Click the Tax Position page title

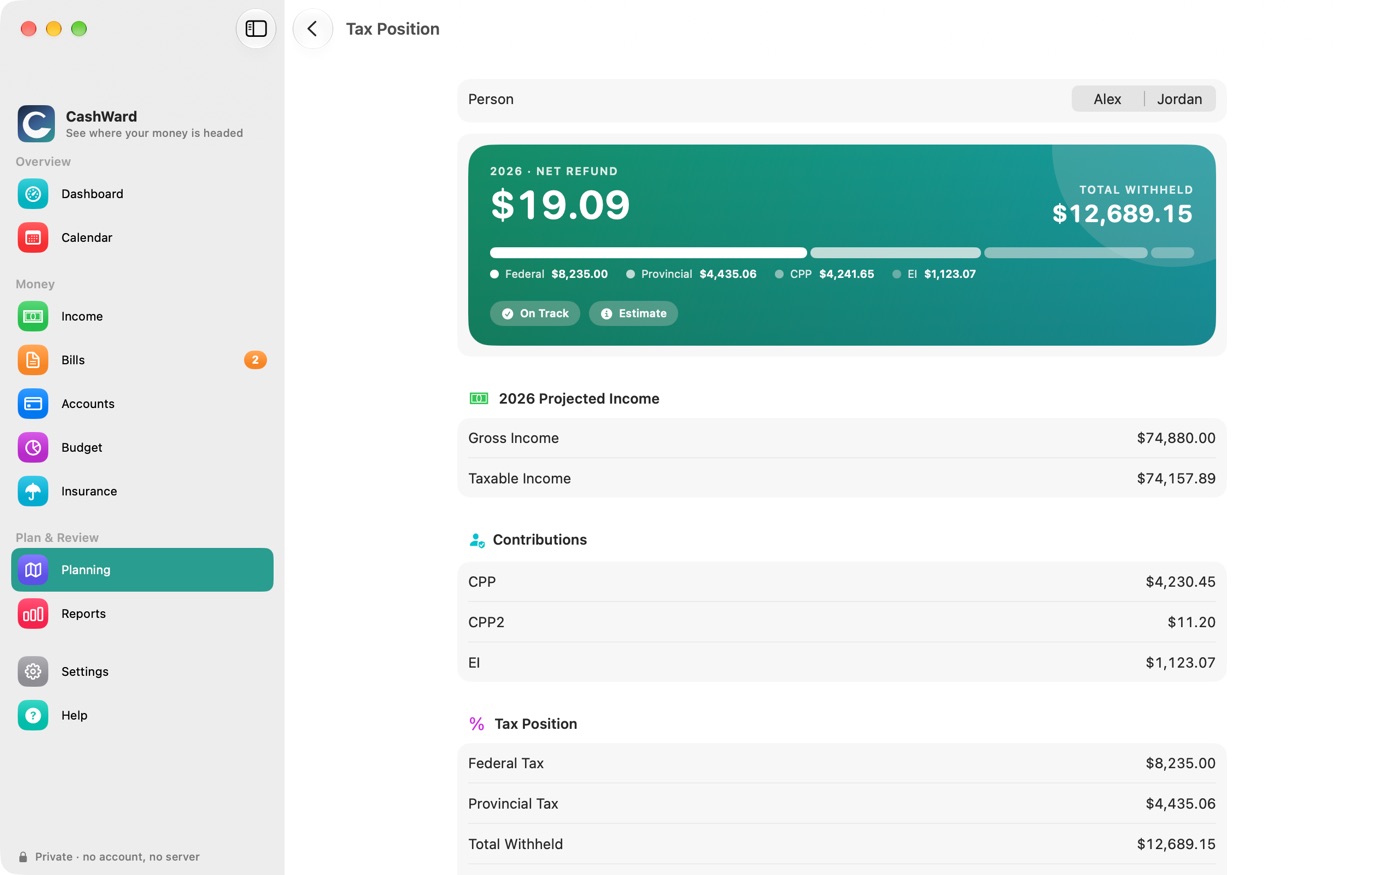393,29
